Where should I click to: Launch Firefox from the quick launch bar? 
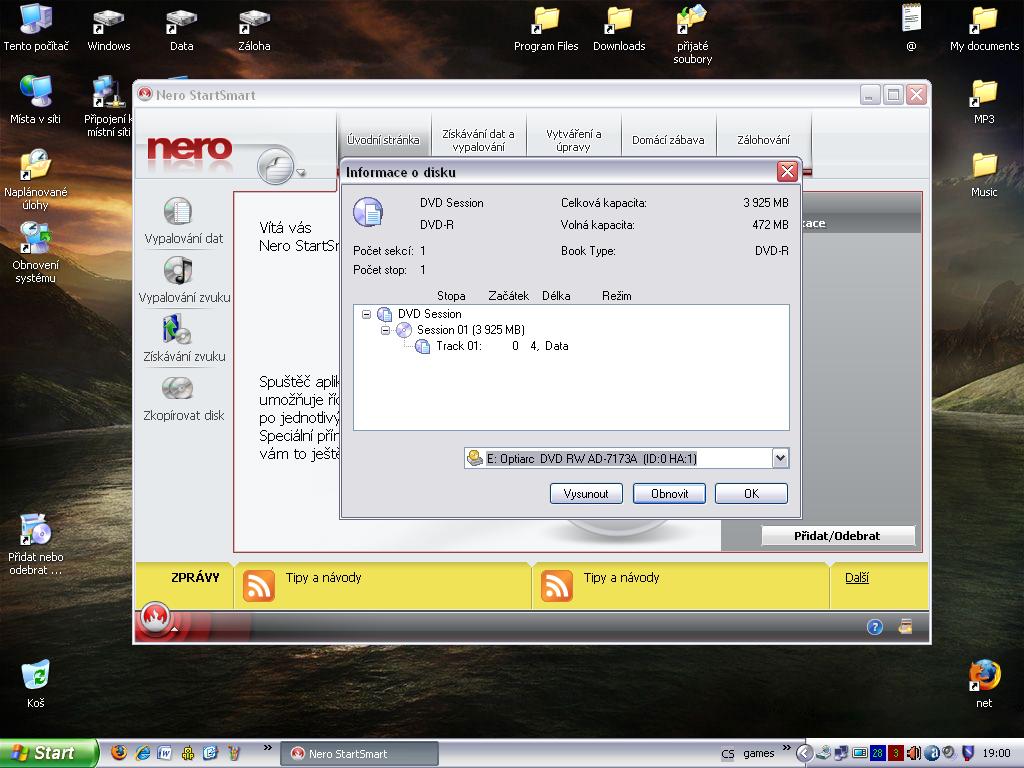119,753
